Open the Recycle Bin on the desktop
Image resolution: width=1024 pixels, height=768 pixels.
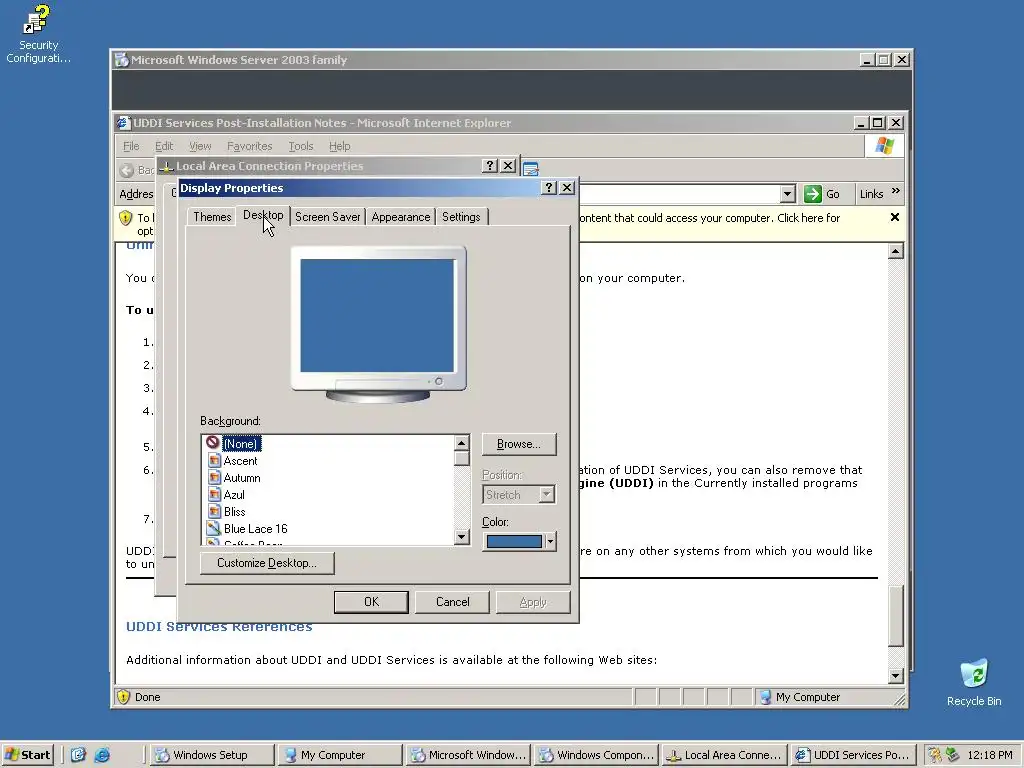pos(974,683)
